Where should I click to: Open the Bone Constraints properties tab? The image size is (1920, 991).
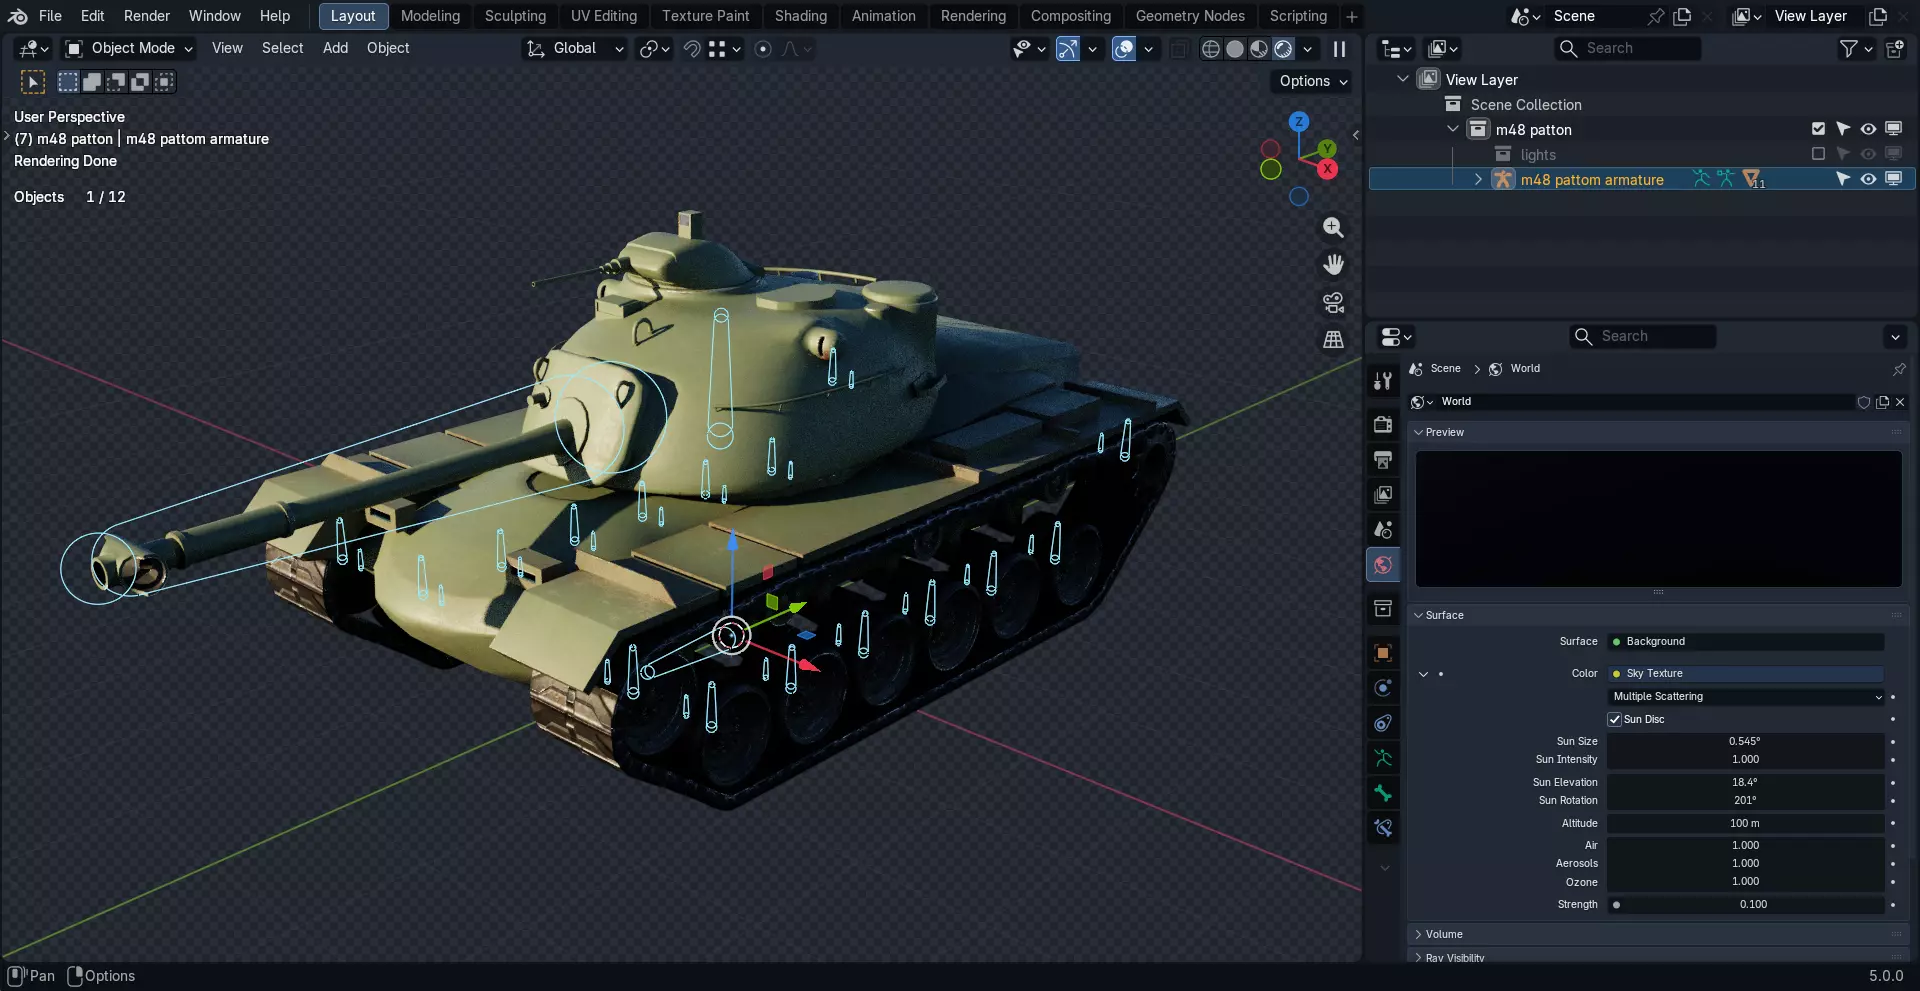pos(1383,828)
